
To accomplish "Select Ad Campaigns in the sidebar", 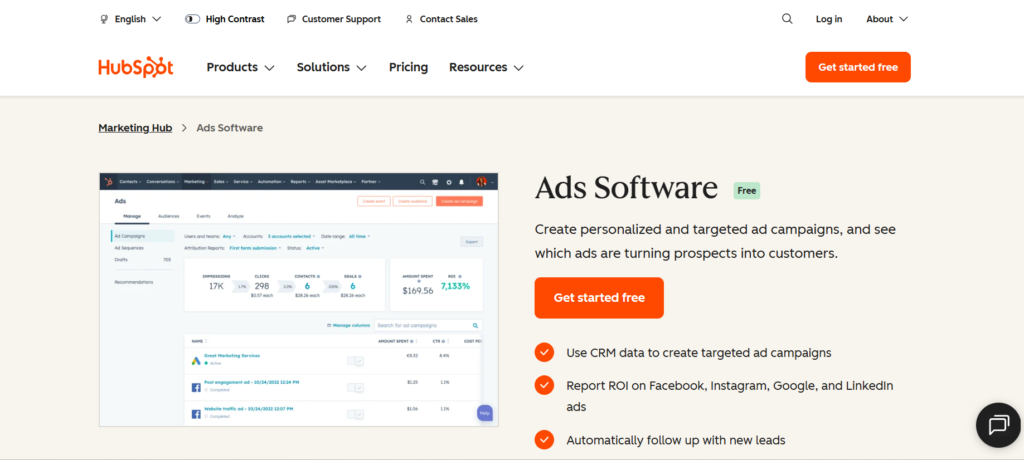I will click(143, 236).
